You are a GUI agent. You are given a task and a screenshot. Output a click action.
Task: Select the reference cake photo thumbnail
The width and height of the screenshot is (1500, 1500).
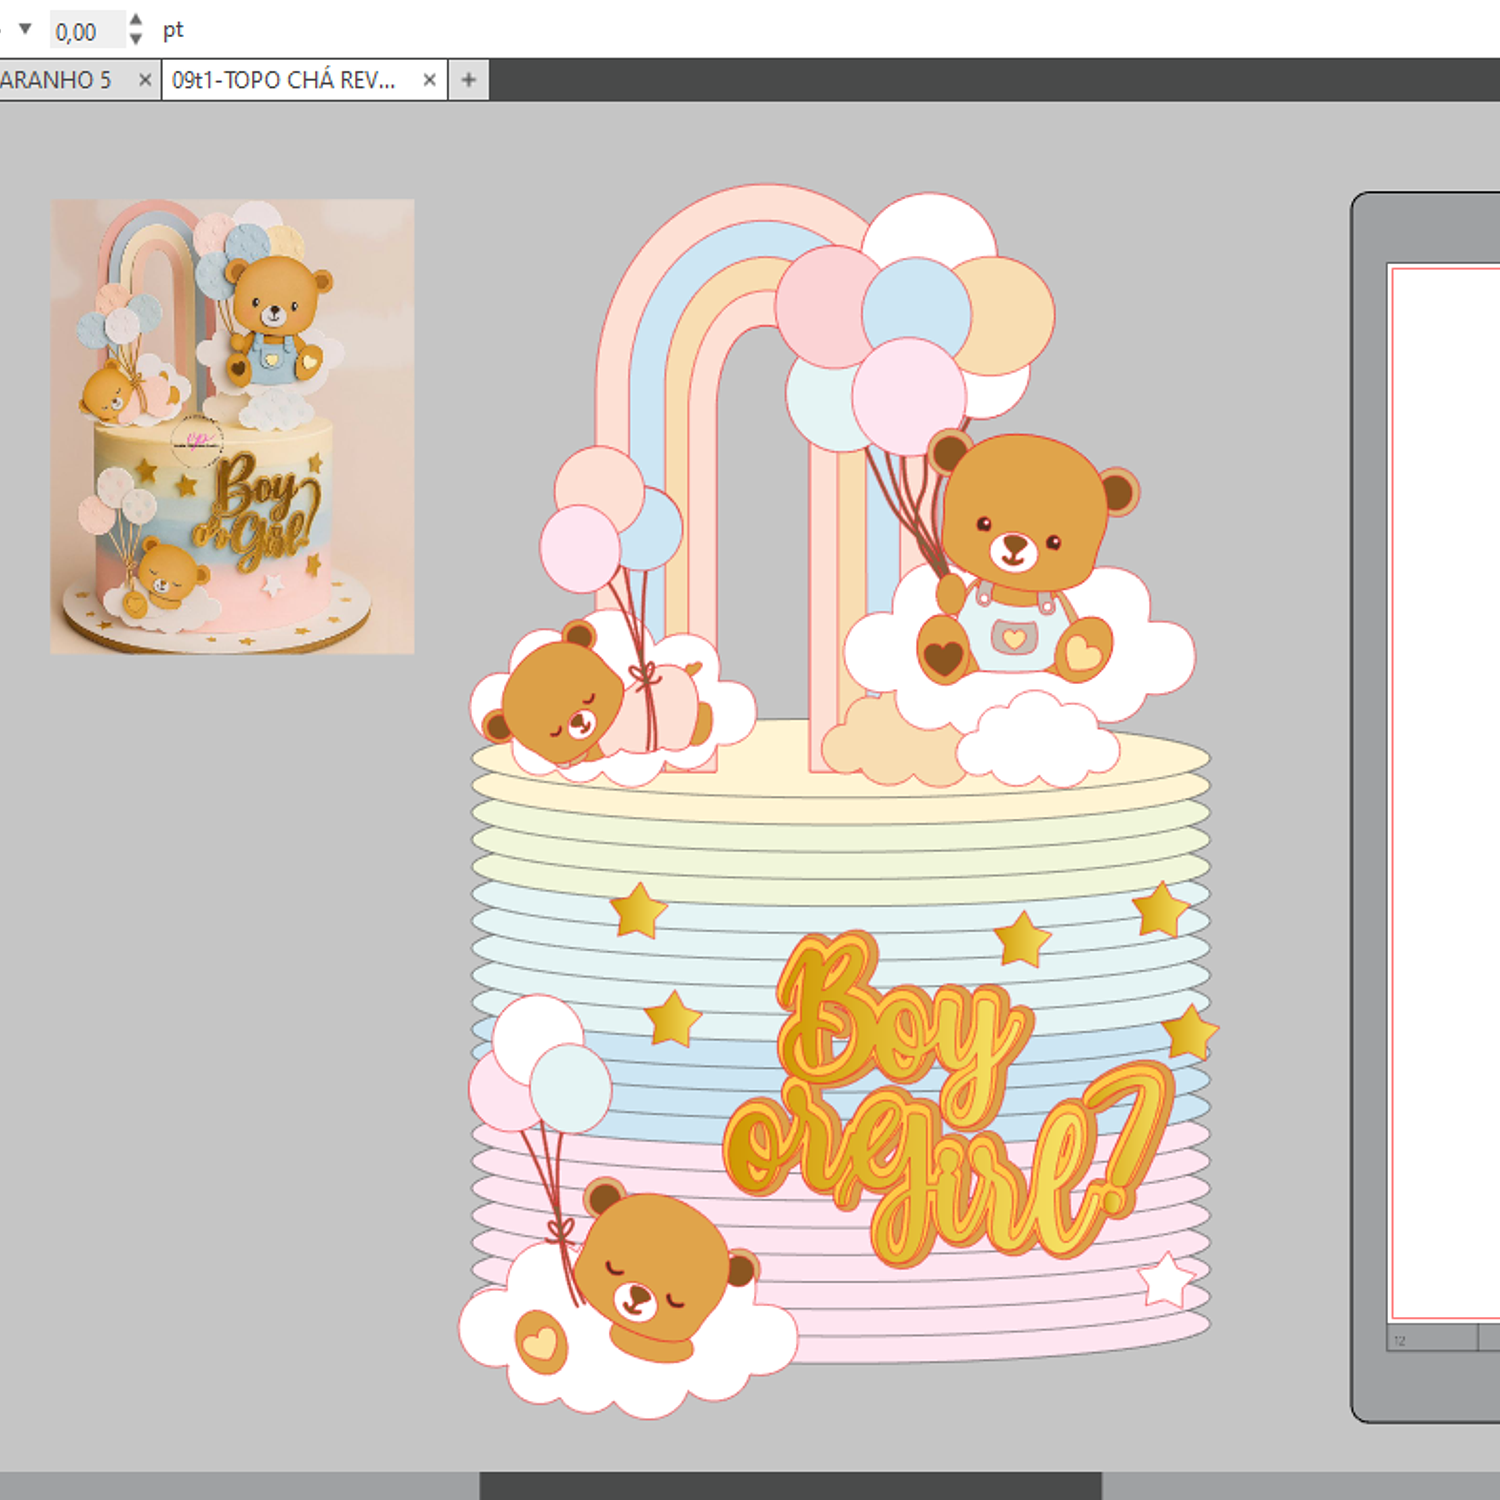232,426
